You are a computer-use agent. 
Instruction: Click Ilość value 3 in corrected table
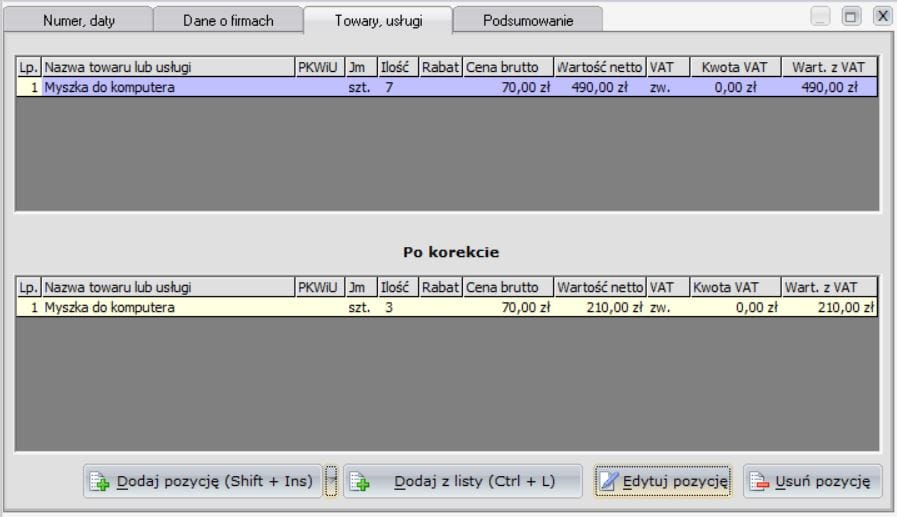coord(389,308)
